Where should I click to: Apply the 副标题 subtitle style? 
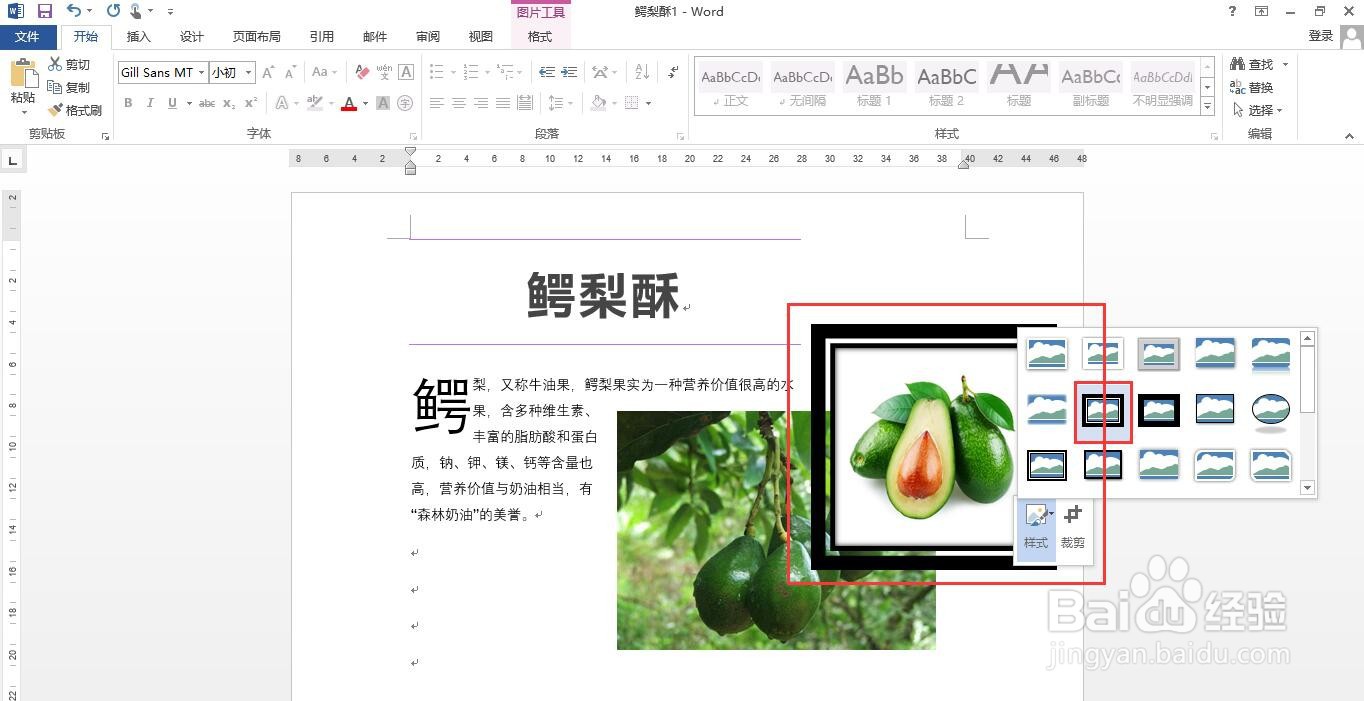1090,86
